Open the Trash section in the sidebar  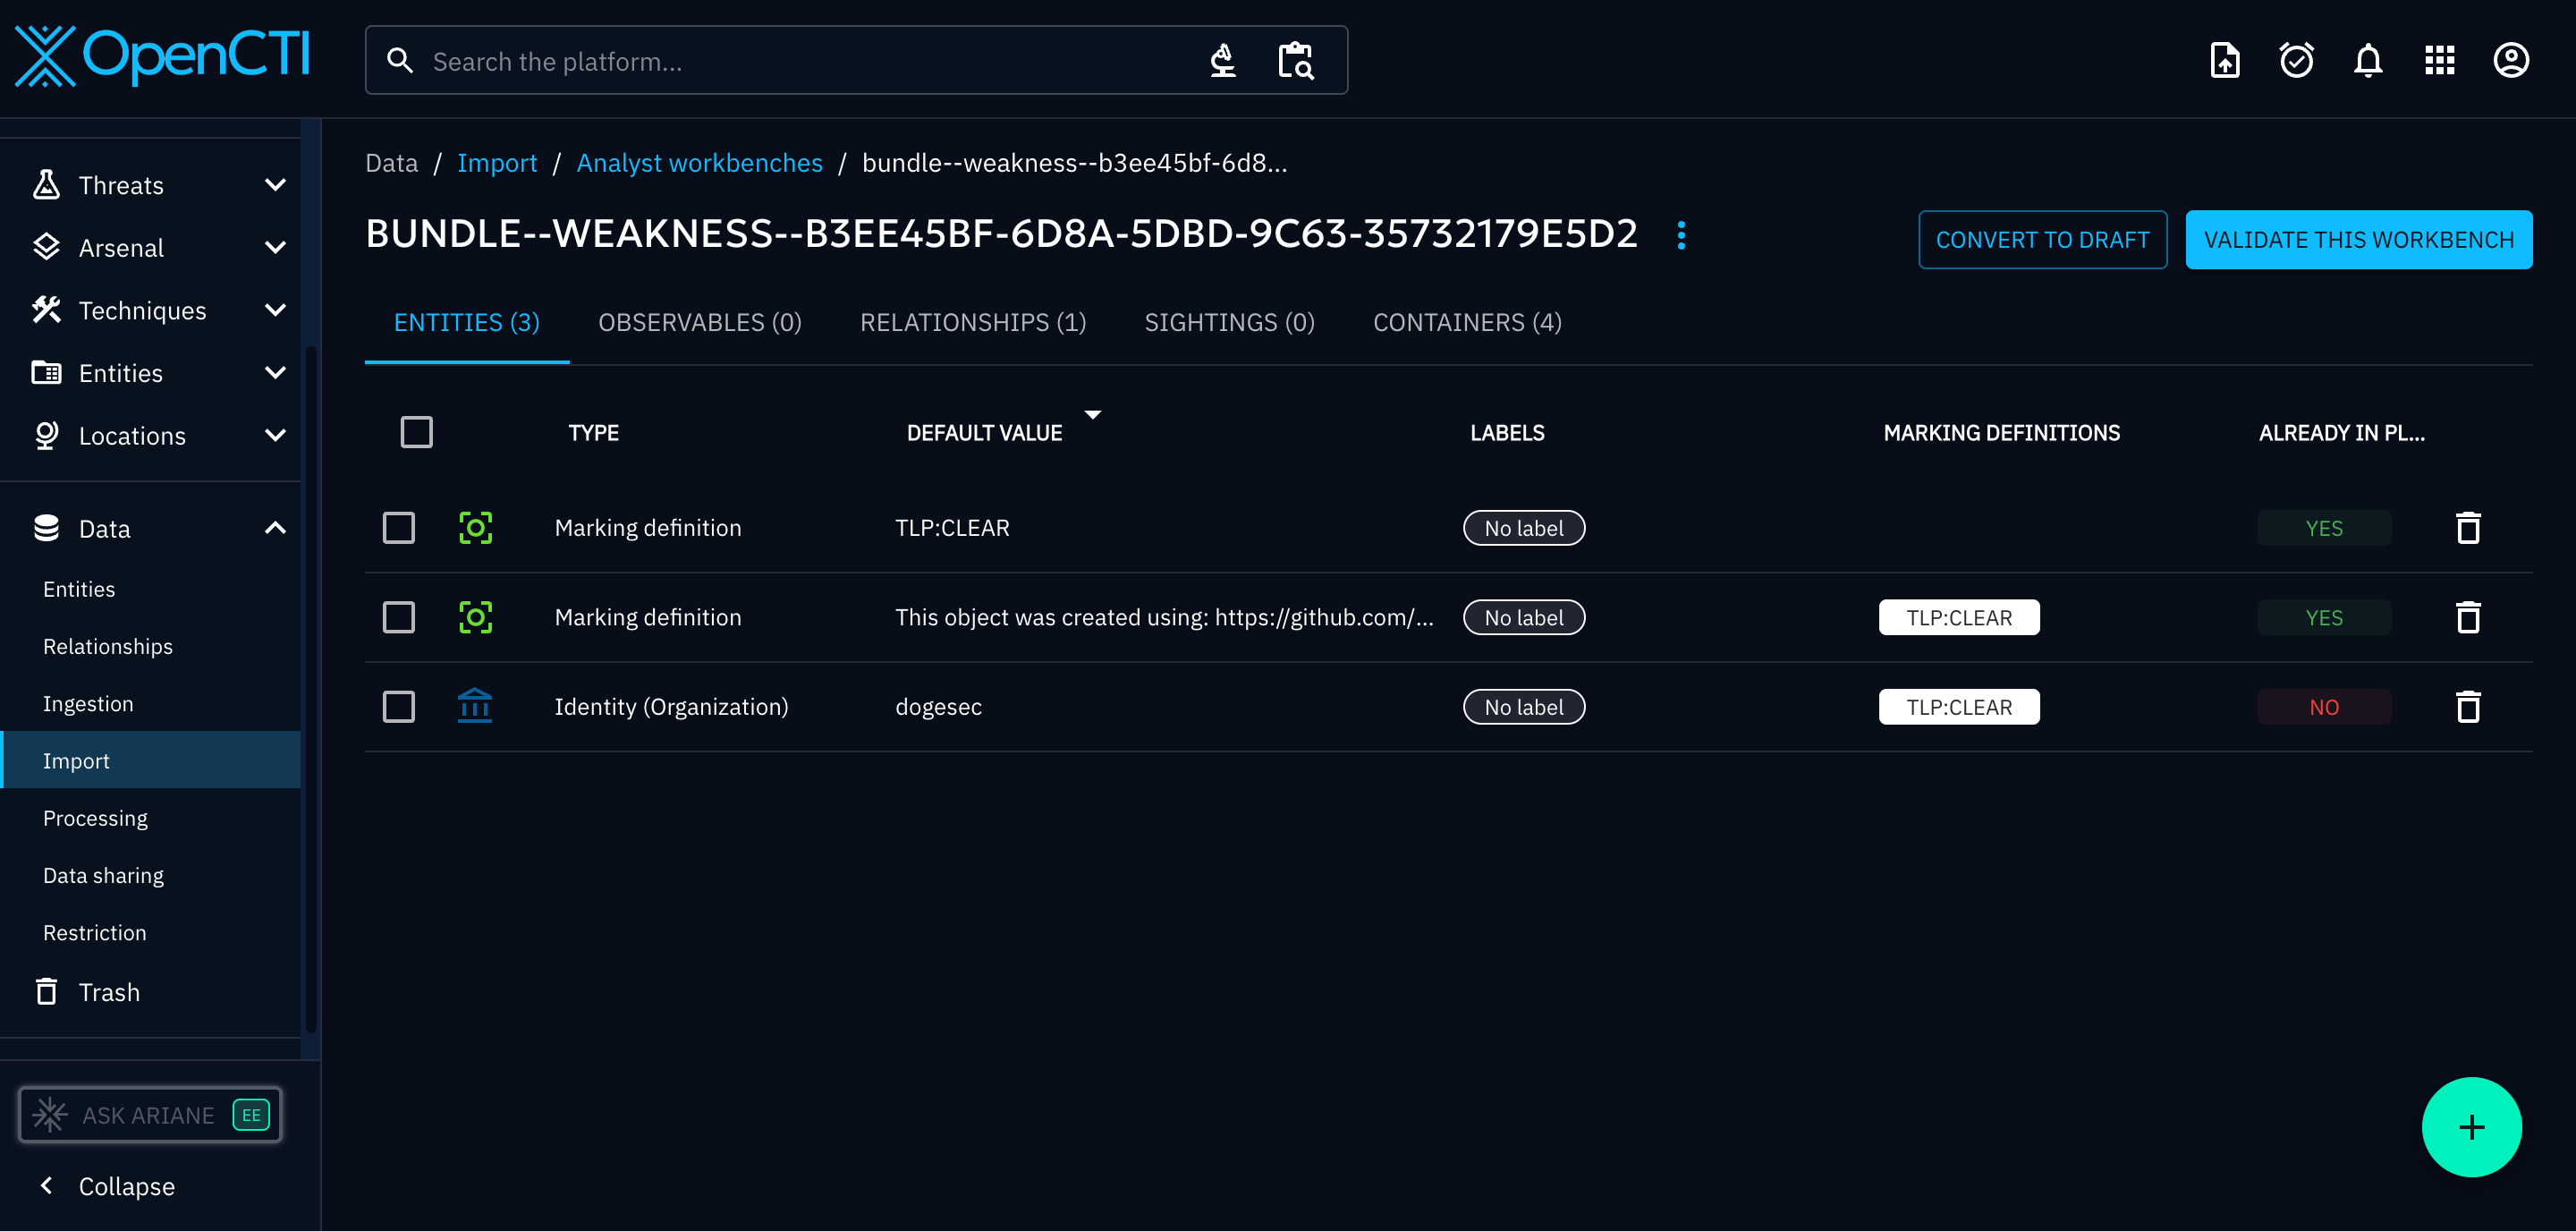pyautogui.click(x=110, y=992)
